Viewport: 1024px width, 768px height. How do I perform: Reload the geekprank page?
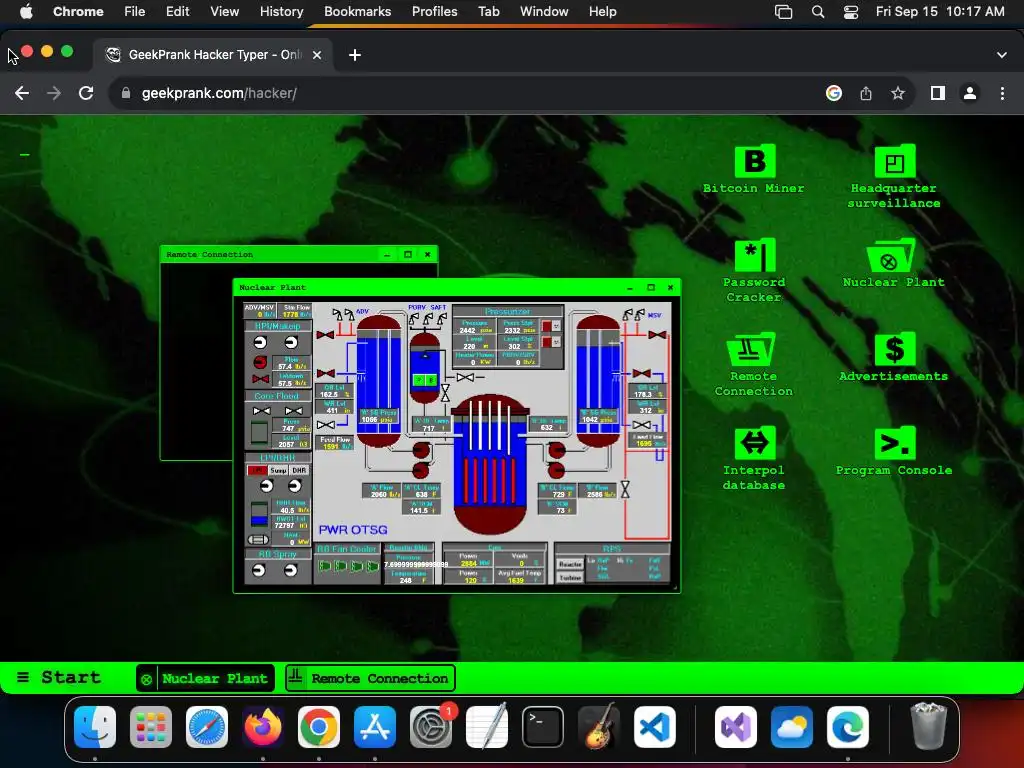pos(86,93)
